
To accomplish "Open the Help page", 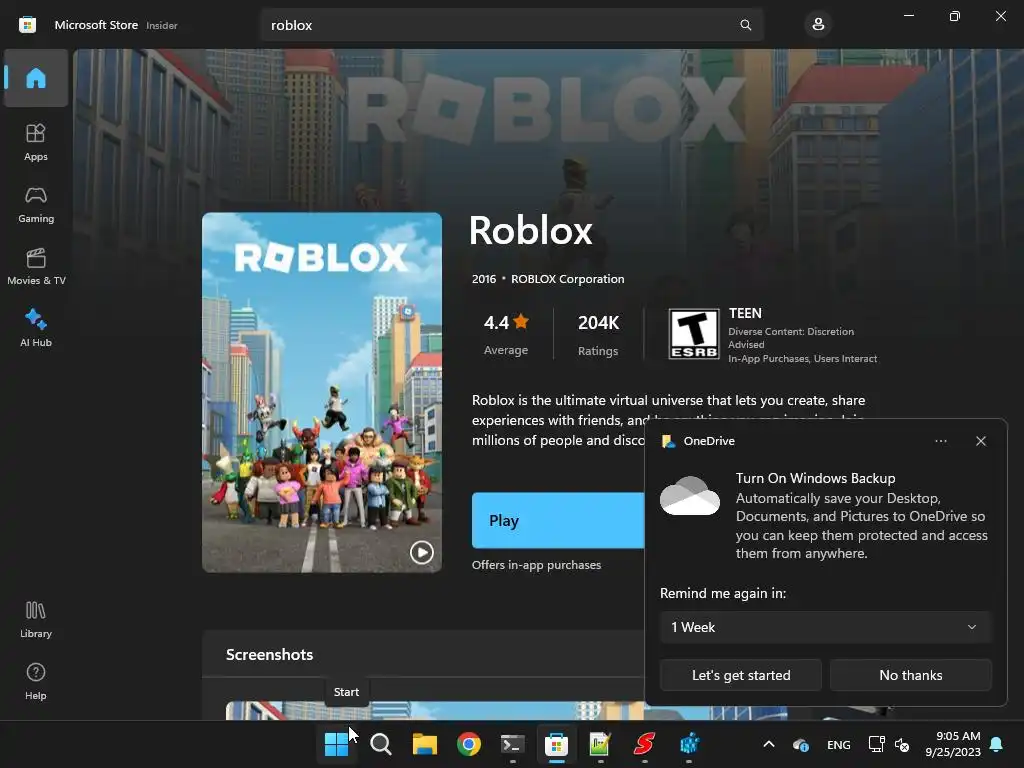I will pos(36,681).
